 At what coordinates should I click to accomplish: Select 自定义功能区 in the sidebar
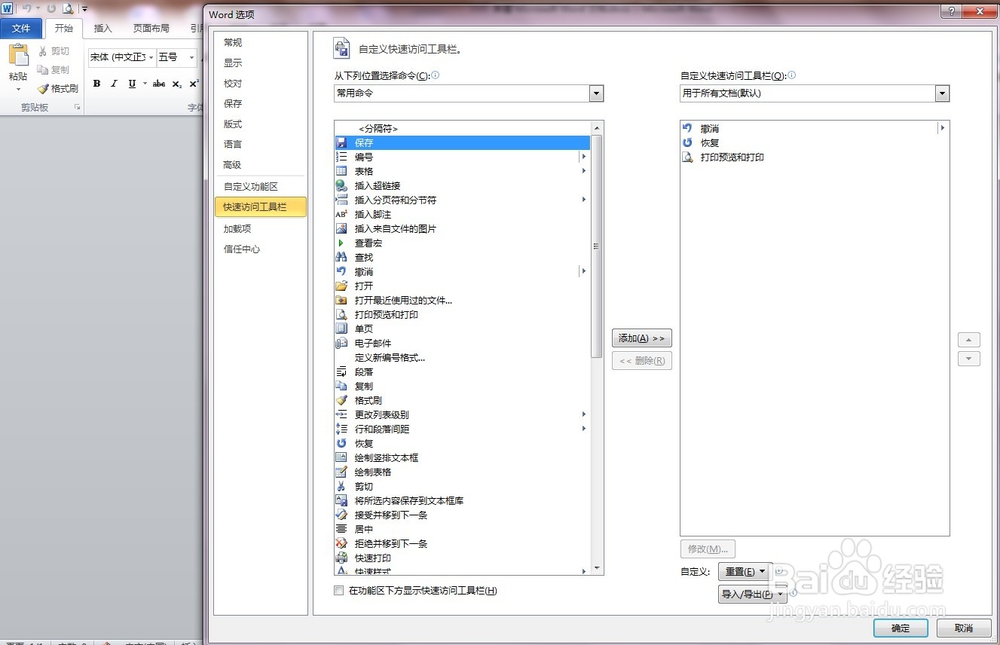tap(251, 186)
